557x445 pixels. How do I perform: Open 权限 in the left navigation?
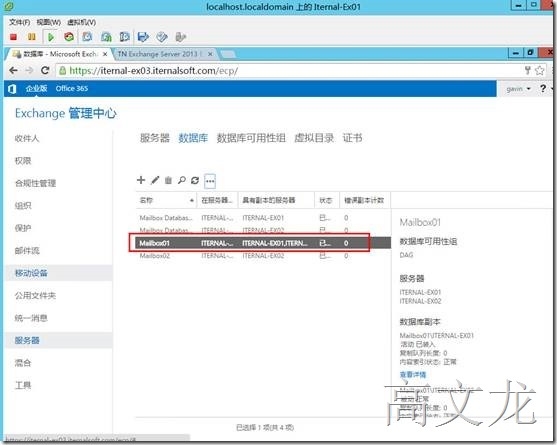[x=23, y=161]
